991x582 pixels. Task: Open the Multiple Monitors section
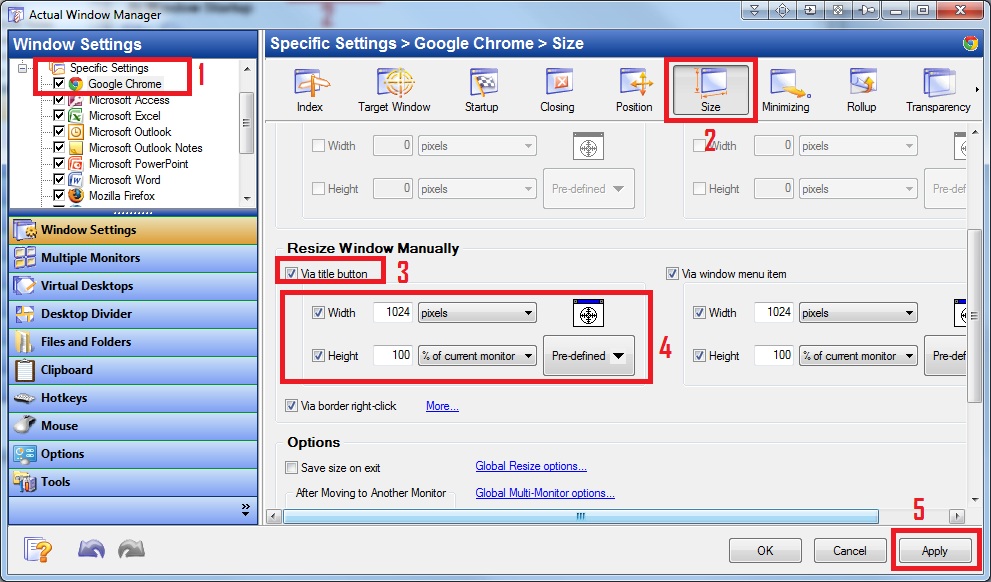[x=133, y=258]
